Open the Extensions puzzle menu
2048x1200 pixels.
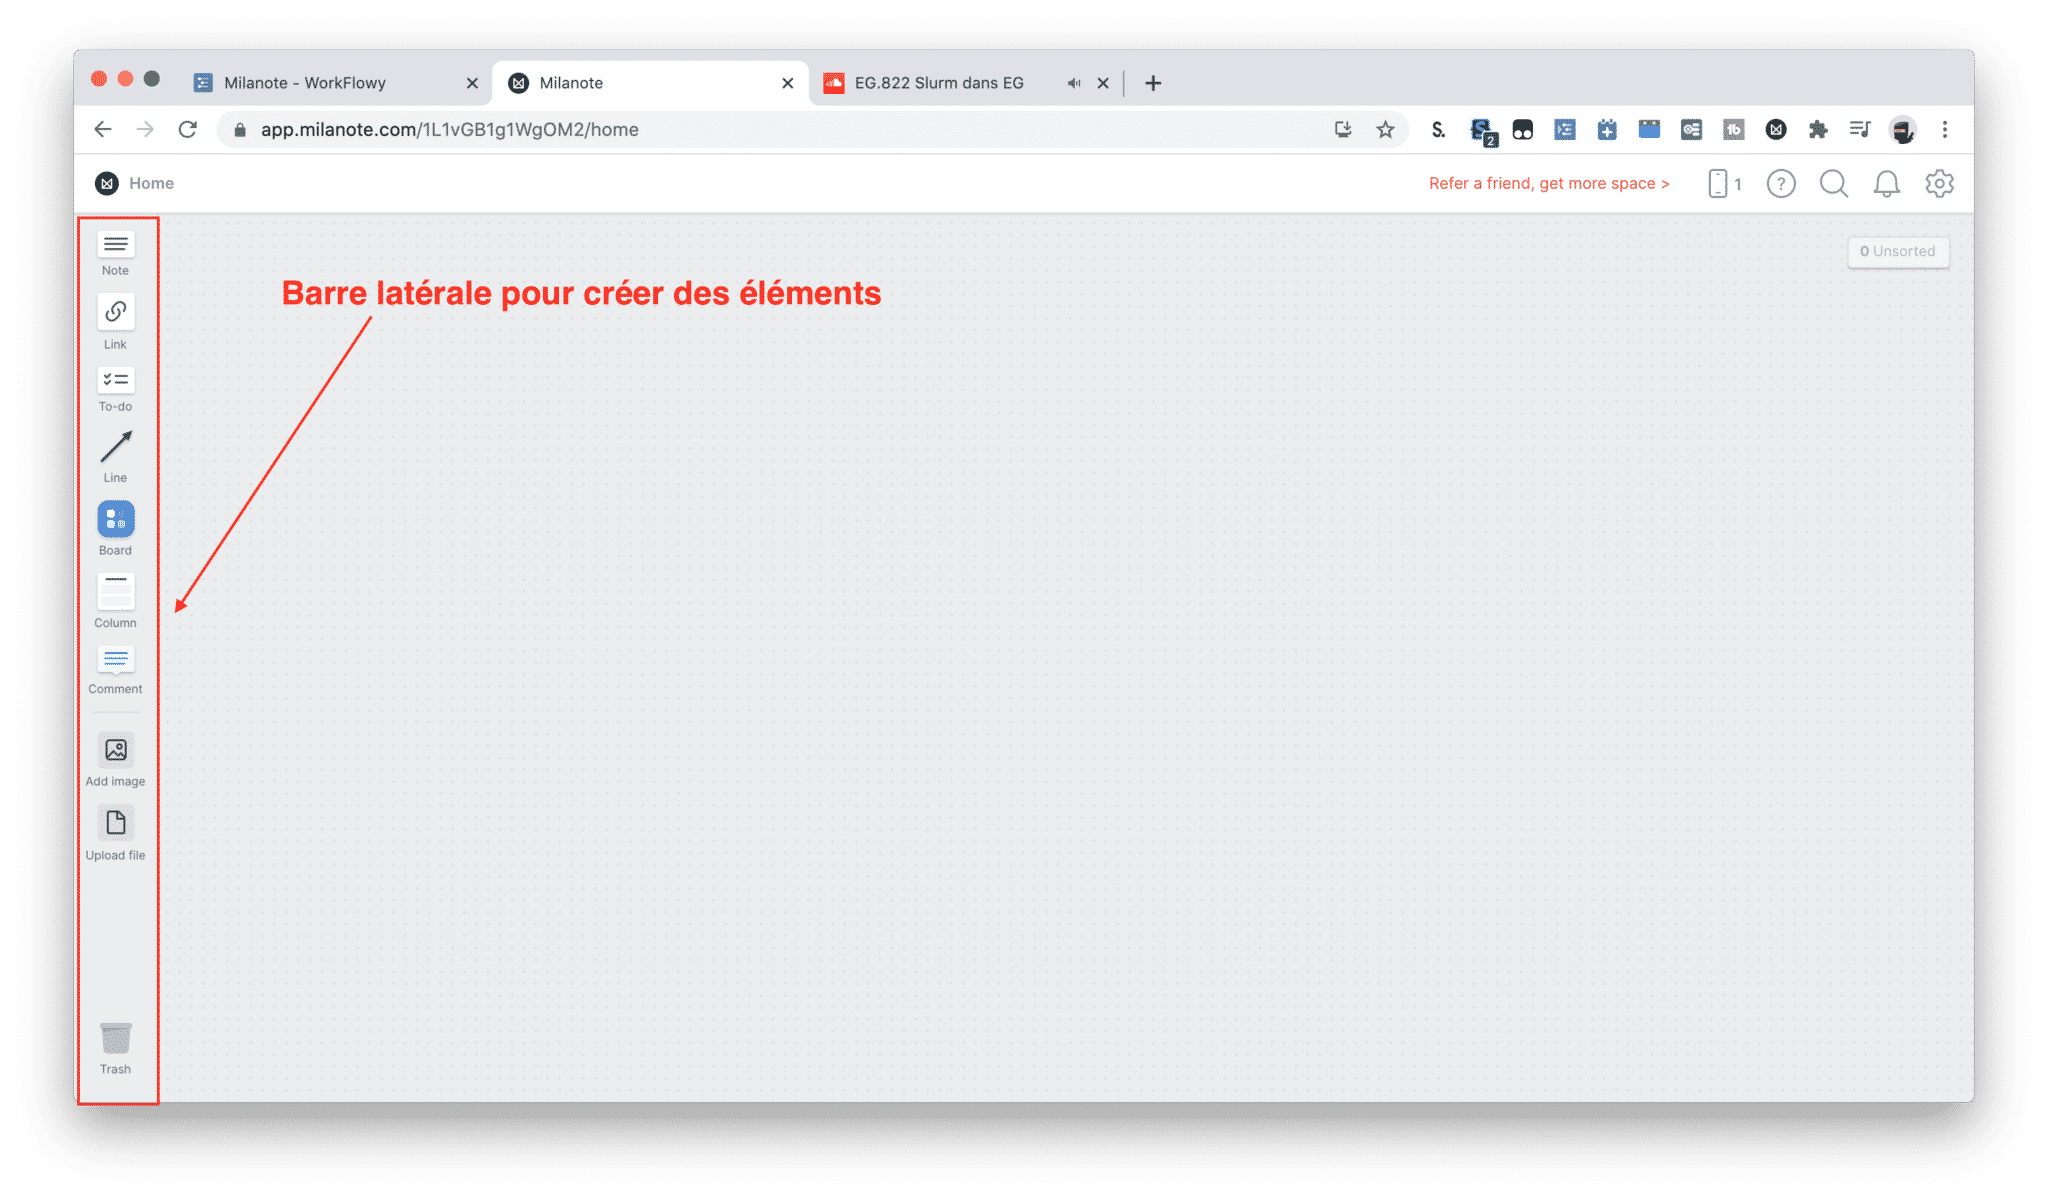pyautogui.click(x=1818, y=129)
